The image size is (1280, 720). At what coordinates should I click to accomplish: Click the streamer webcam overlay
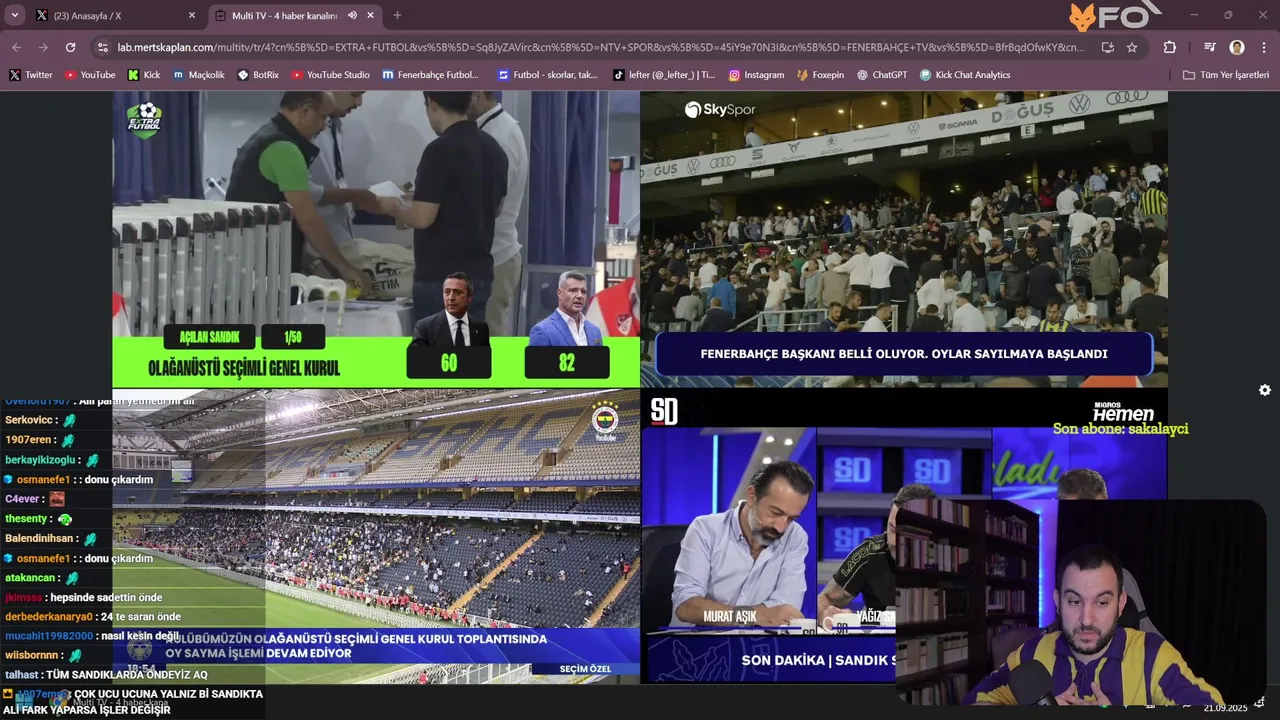click(x=1080, y=602)
